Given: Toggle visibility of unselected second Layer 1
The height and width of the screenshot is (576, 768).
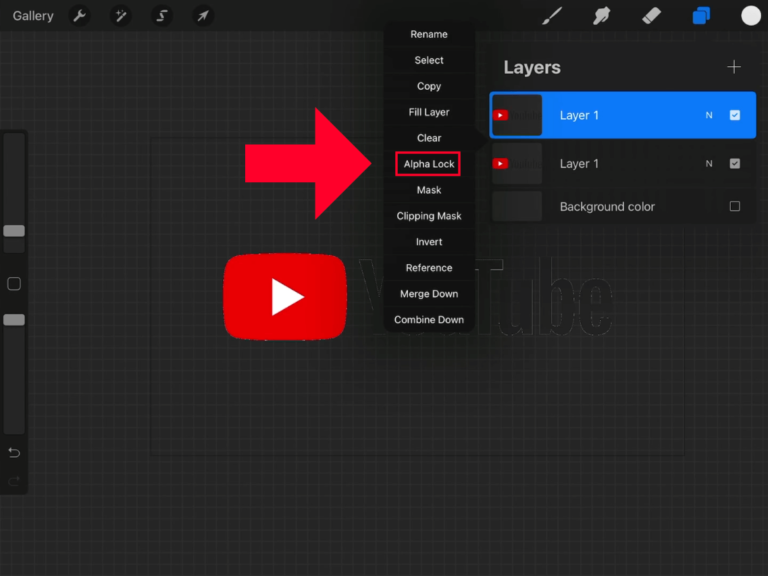Looking at the screenshot, I should (734, 164).
